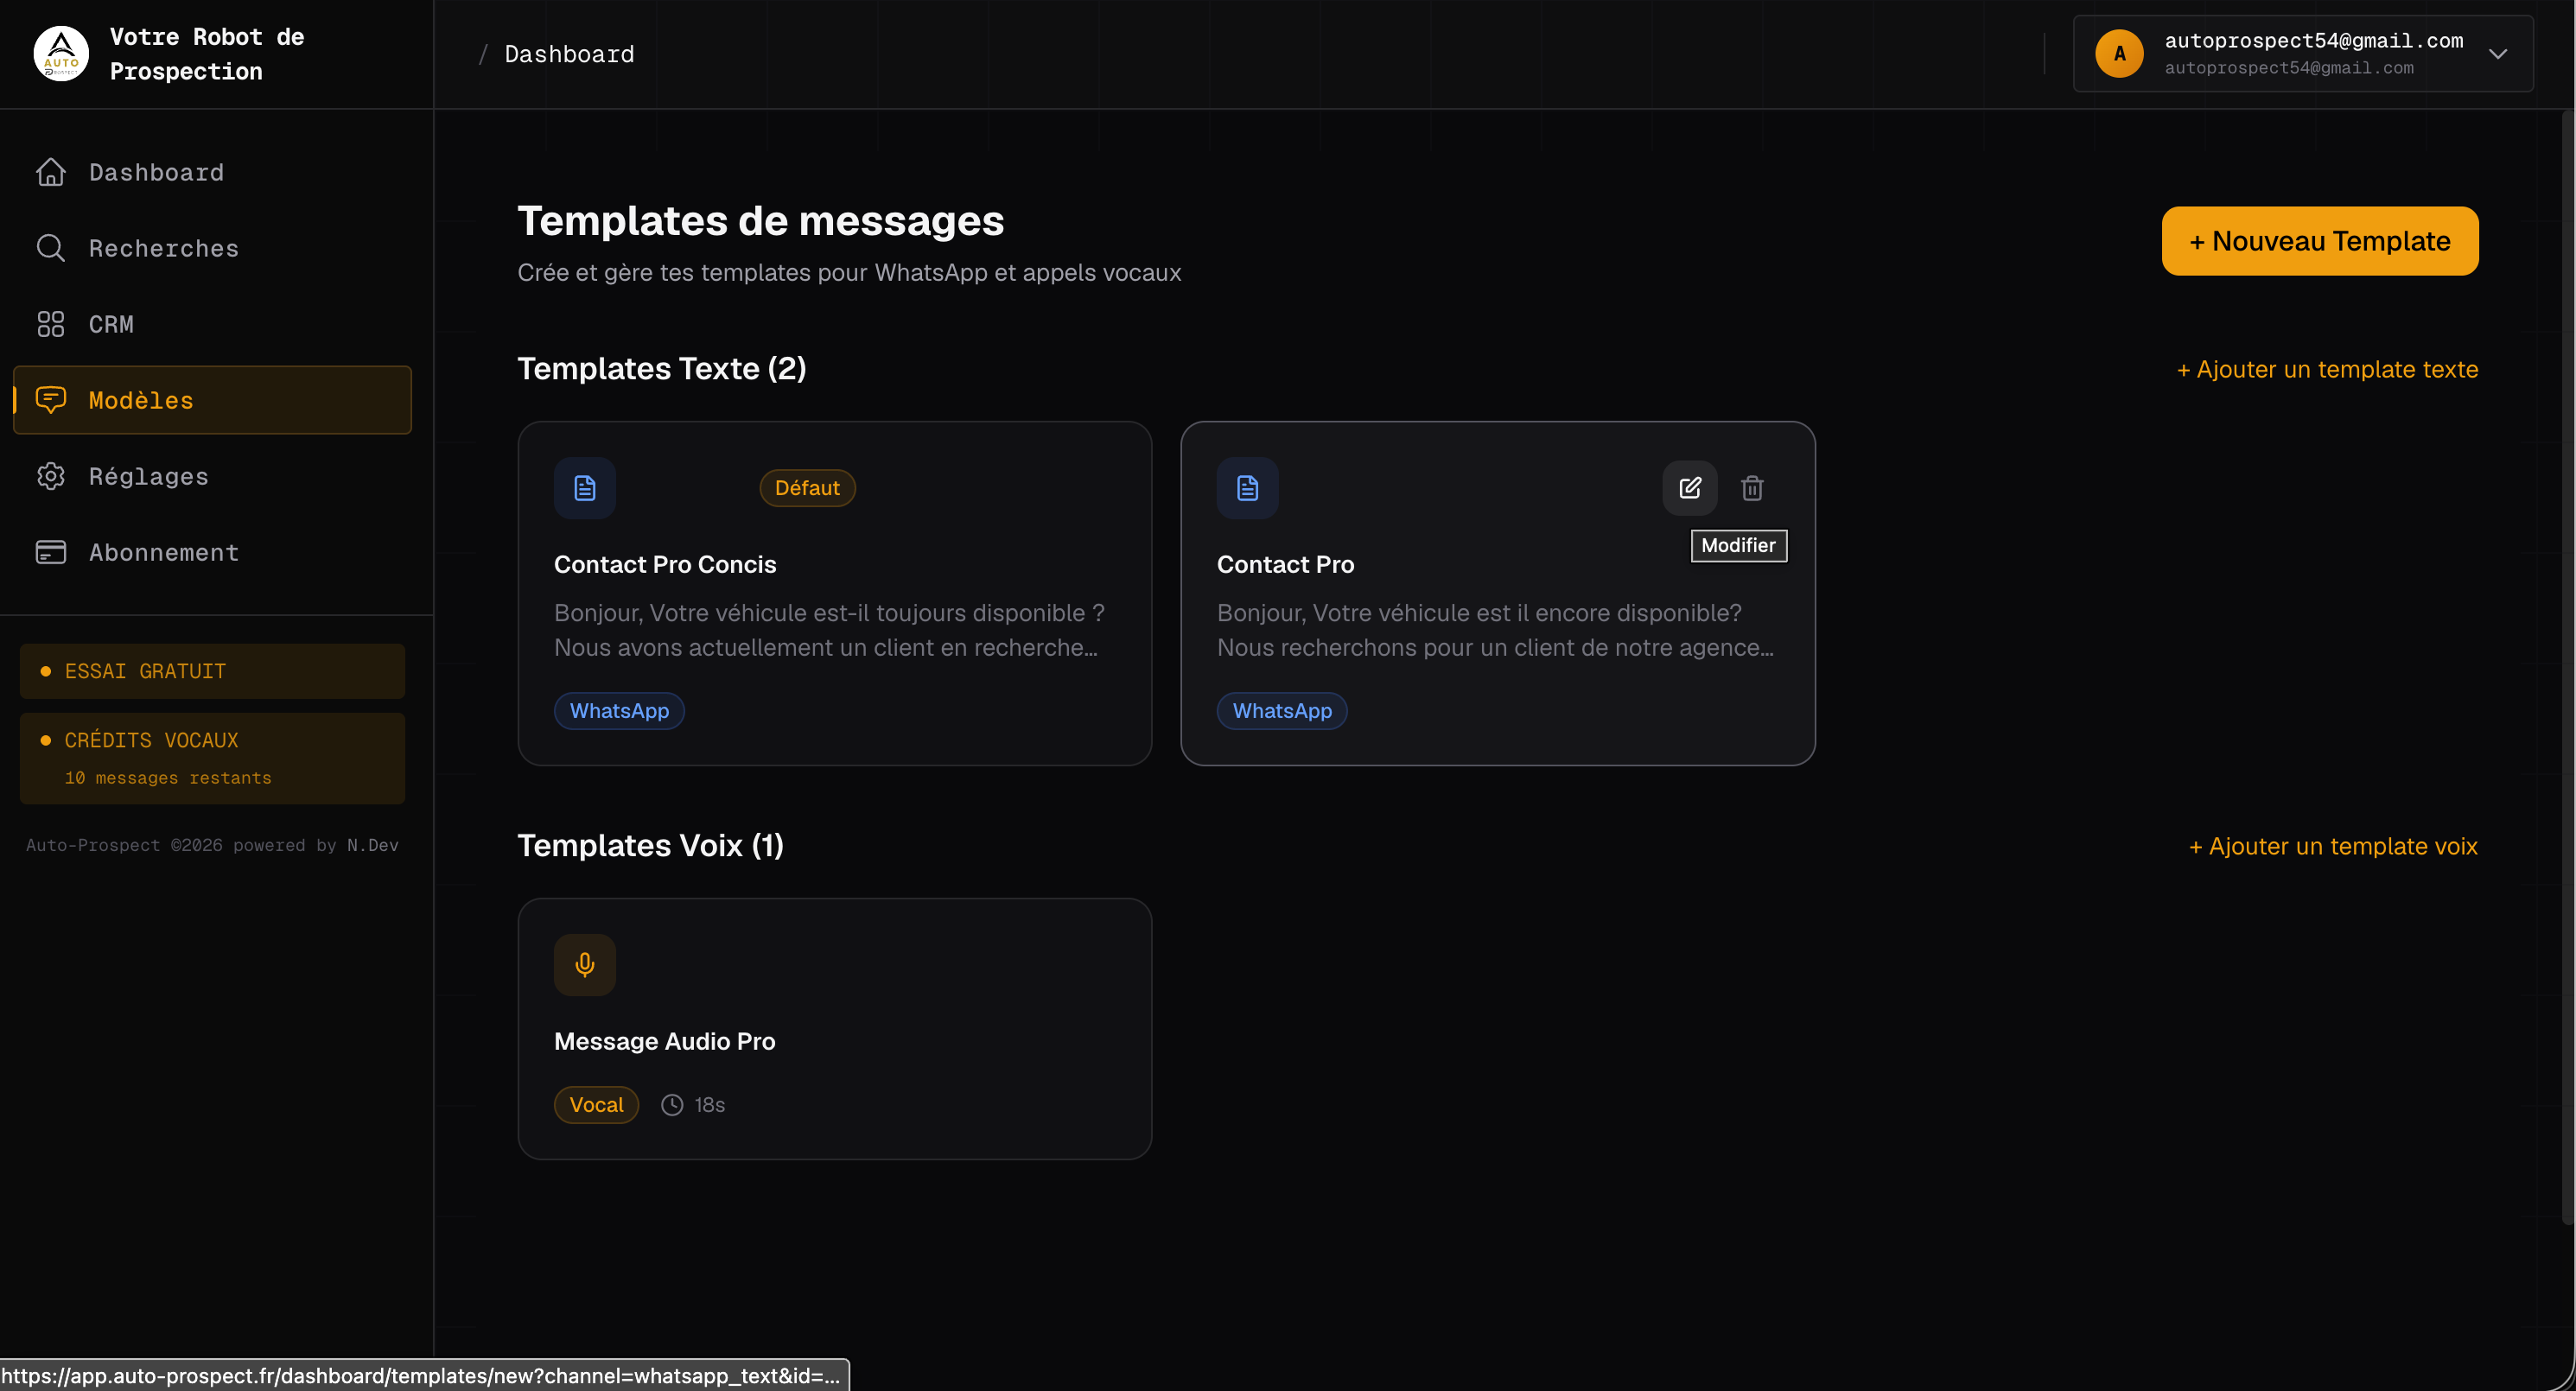Click the Templates Texte (2) heading
The height and width of the screenshot is (1391, 2576).
tap(662, 368)
